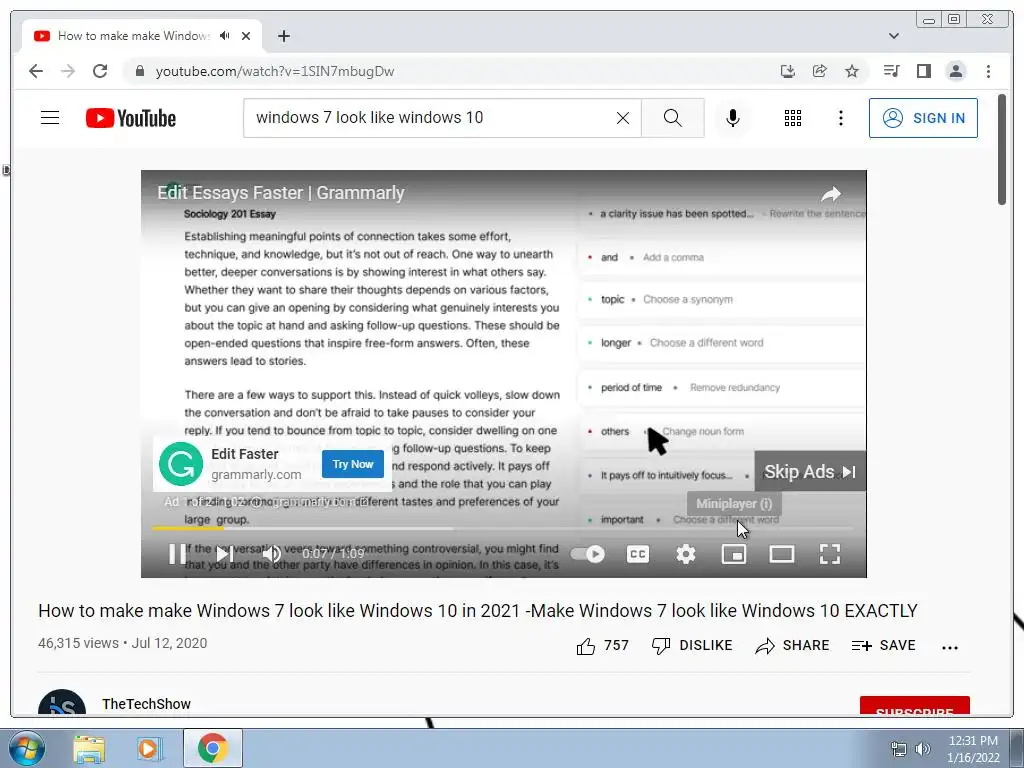Click Try Now on Grammarly ad
Viewport: 1024px width, 768px height.
click(353, 464)
